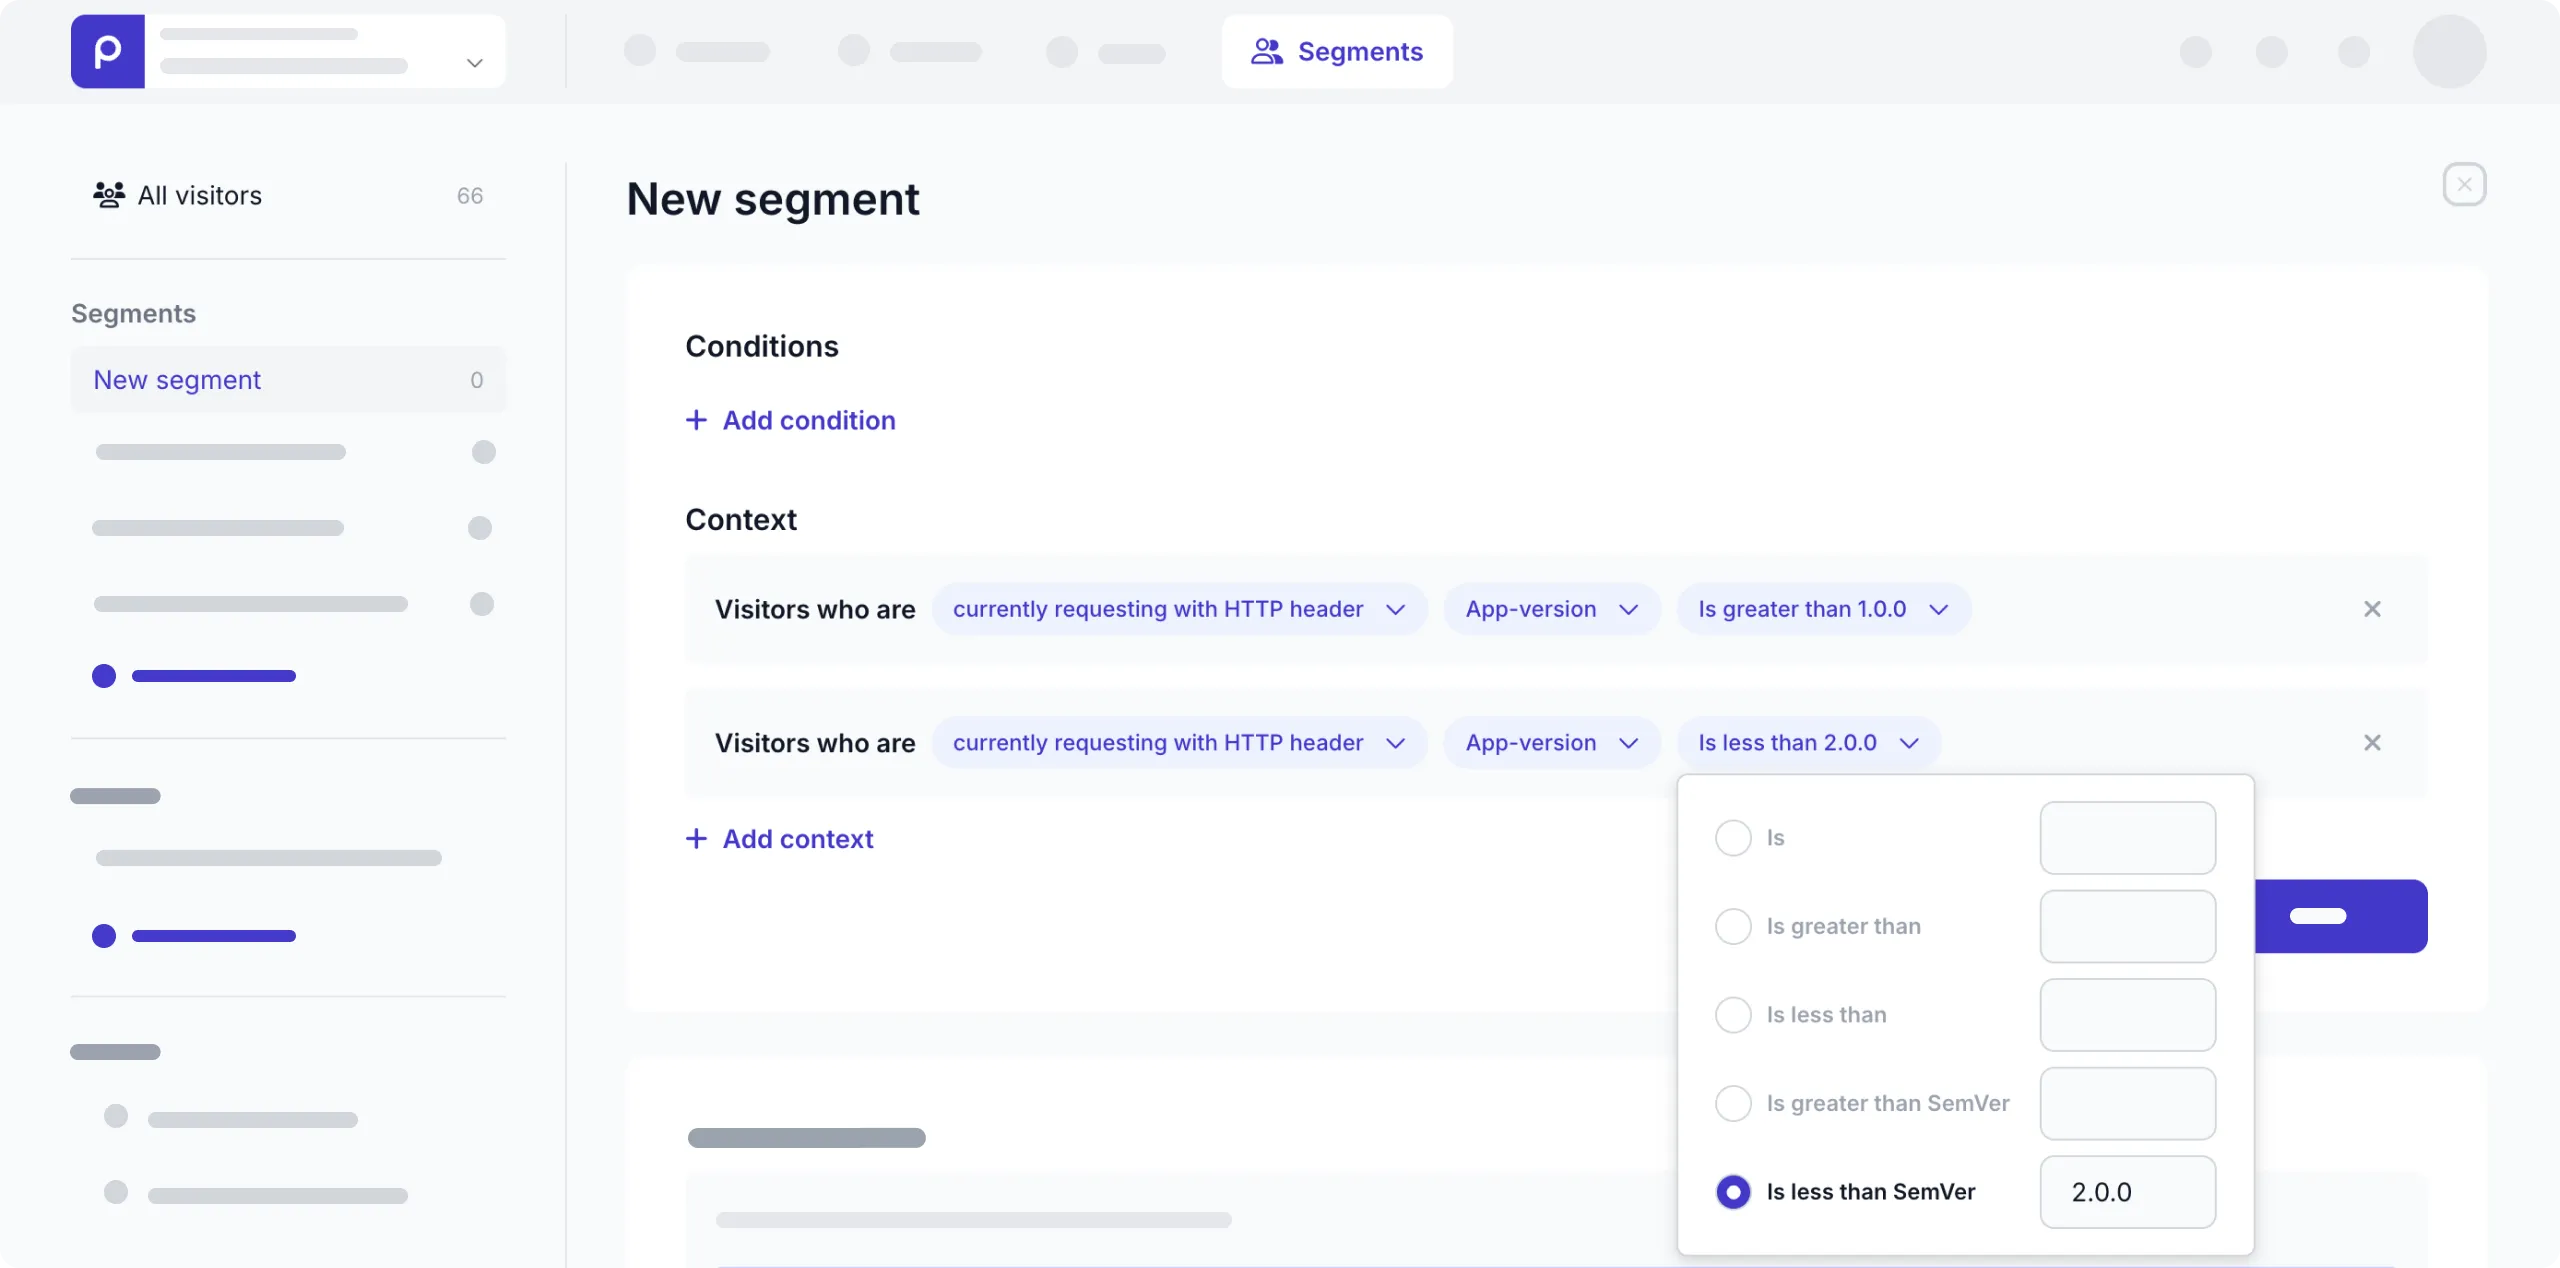Select the Is radio button
Image resolution: width=2560 pixels, height=1268 pixels.
(x=1733, y=838)
